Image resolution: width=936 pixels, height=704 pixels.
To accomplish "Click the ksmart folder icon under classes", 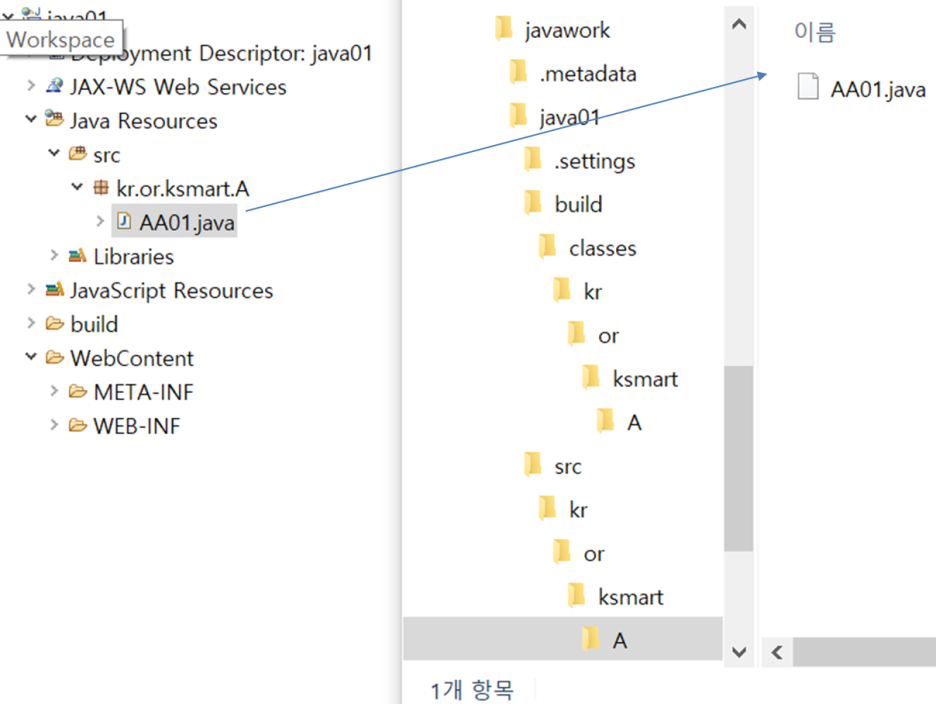I will [x=590, y=377].
